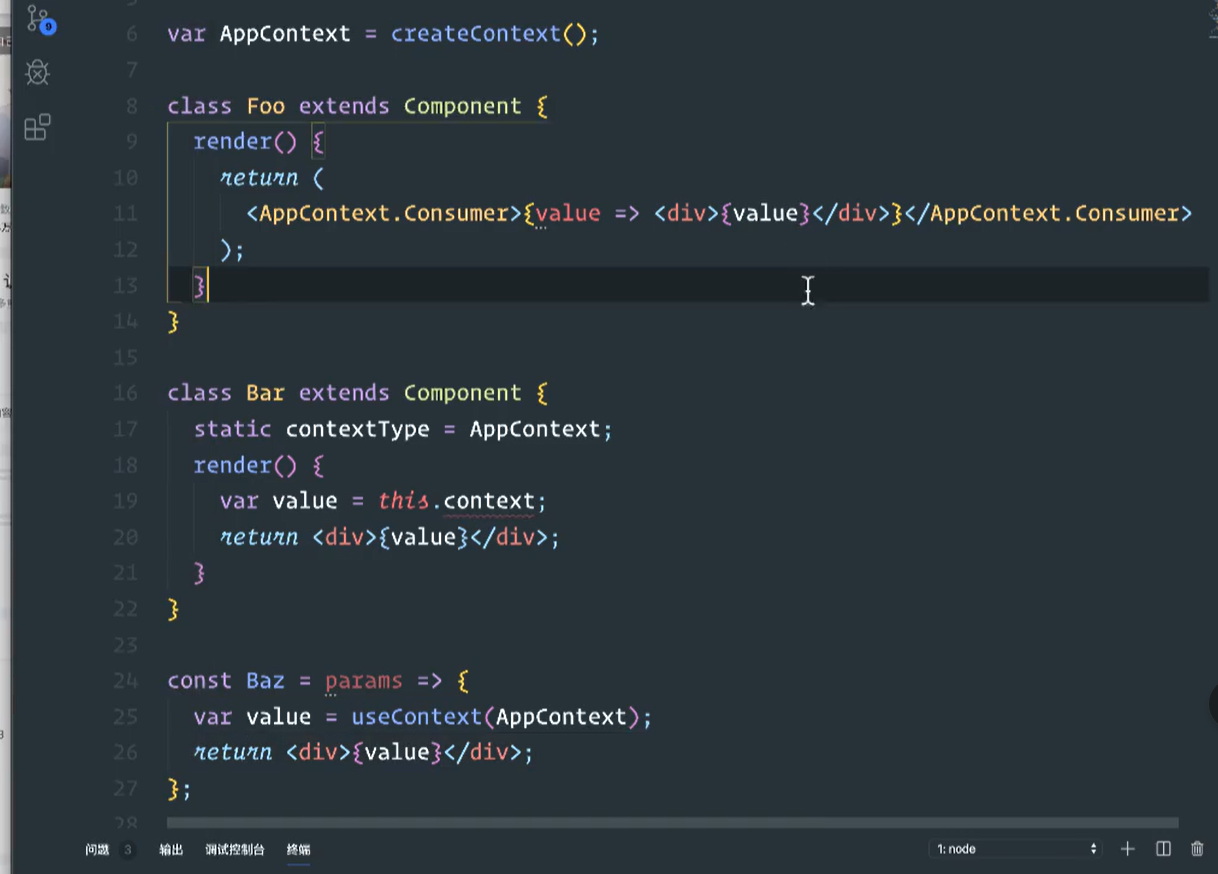Switch to the 输出 (Output) tab

click(x=171, y=850)
